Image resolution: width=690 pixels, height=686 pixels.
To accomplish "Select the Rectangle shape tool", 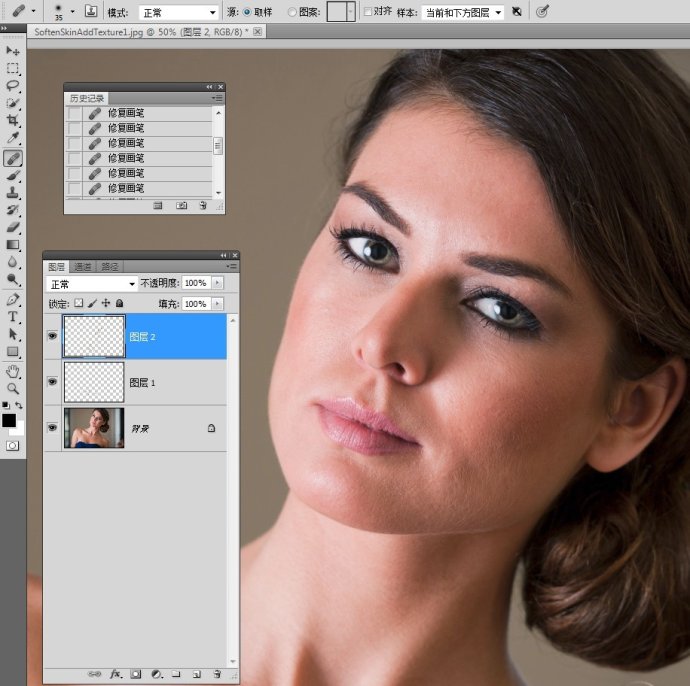I will pos(13,352).
